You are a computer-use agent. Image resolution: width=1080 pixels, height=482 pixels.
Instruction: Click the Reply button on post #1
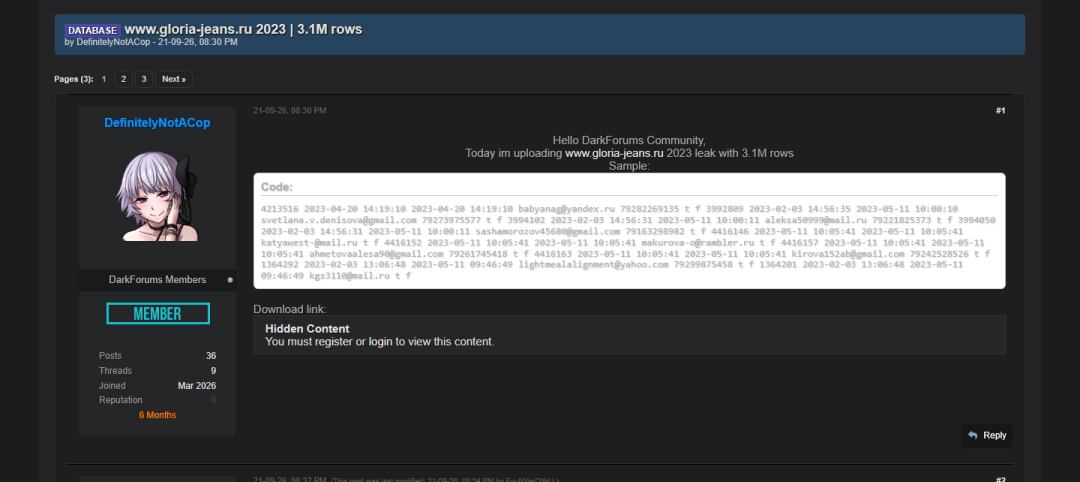pyautogui.click(x=987, y=435)
